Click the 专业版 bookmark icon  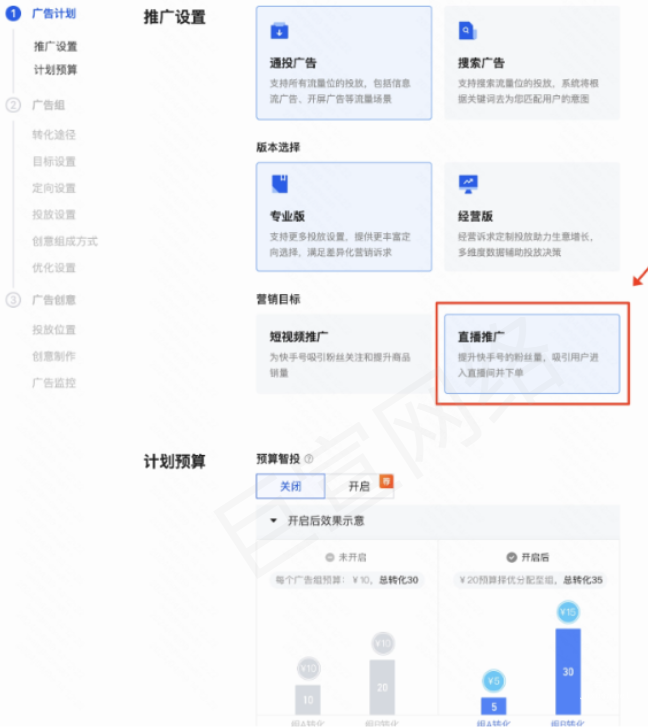click(280, 184)
